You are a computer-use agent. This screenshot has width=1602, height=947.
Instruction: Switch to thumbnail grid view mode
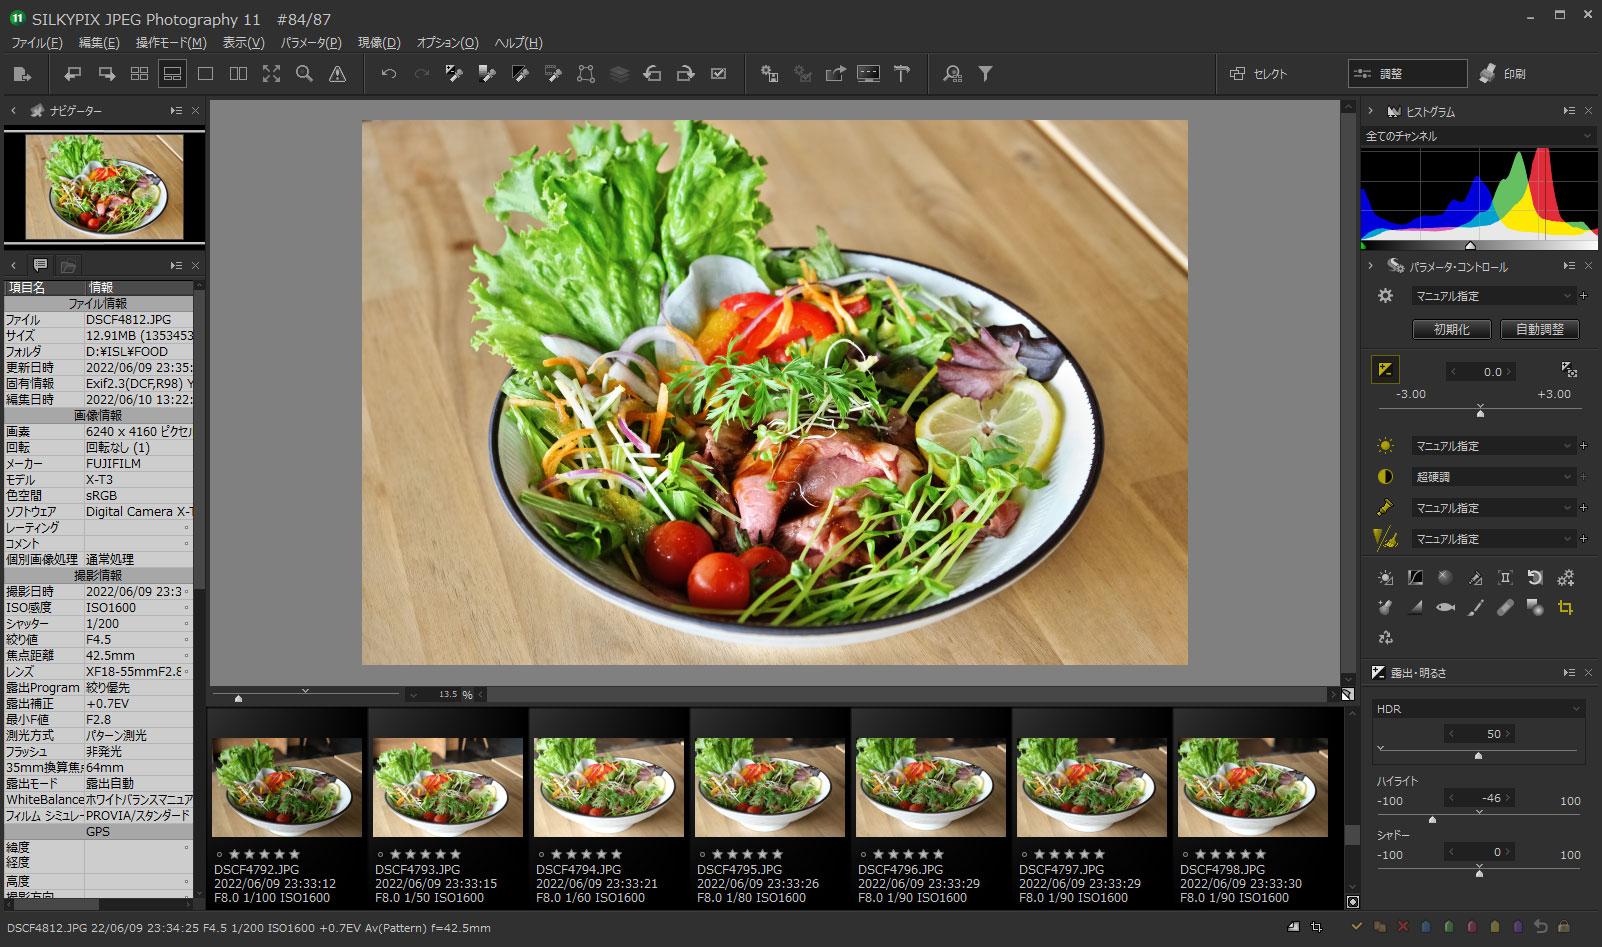tap(139, 73)
